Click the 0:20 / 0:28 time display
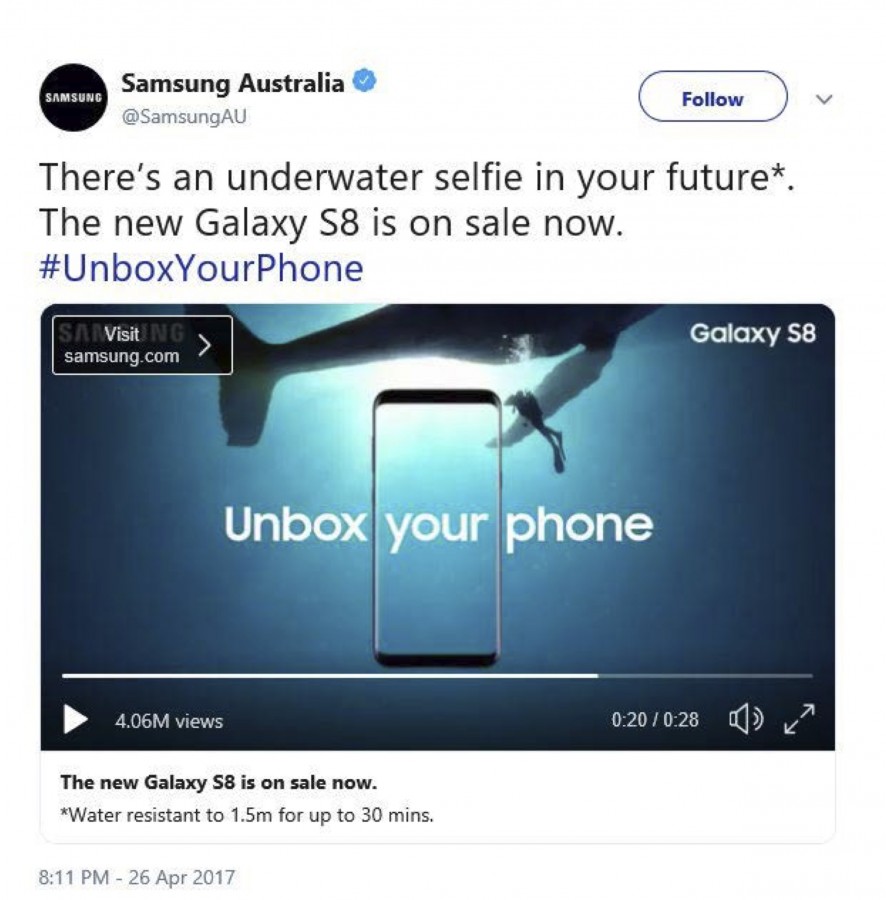The image size is (886, 900). 655,720
